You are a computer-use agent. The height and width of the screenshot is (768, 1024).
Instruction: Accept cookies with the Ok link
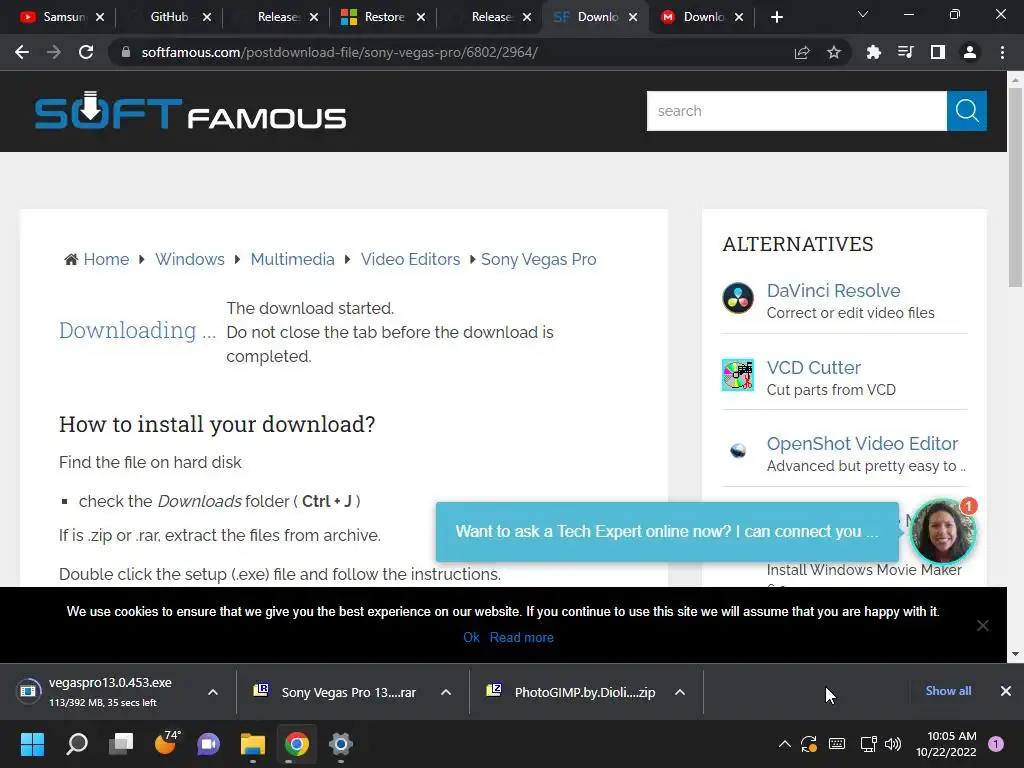tap(472, 637)
